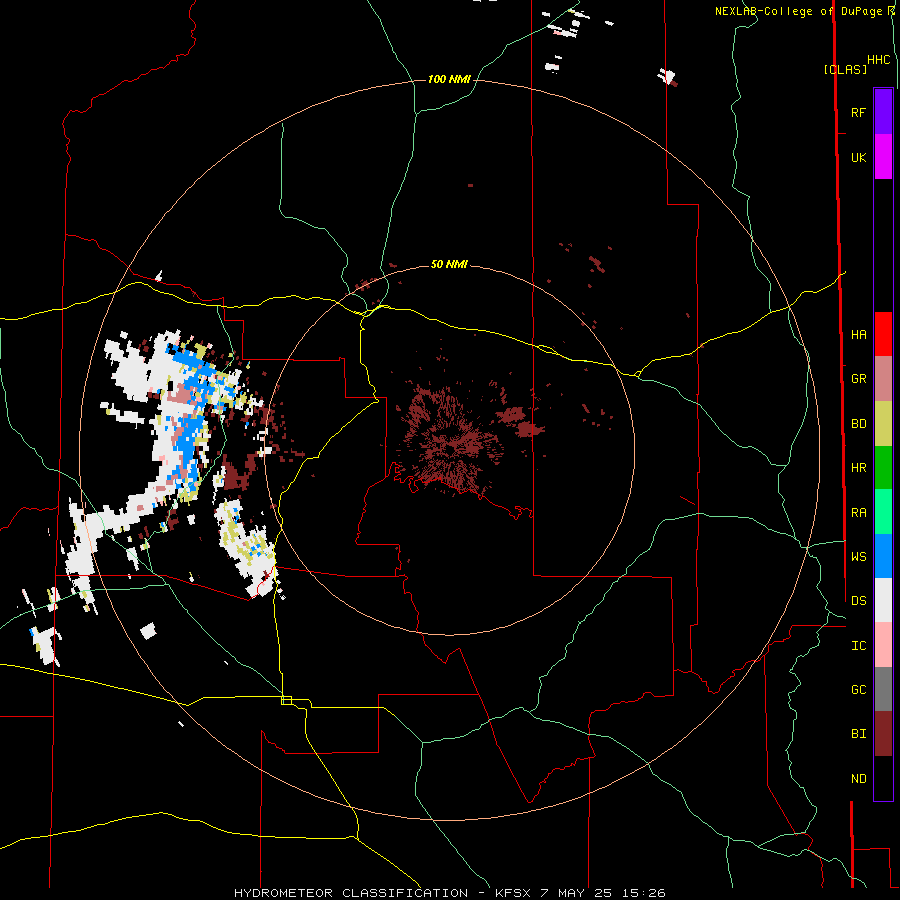Viewport: 900px width, 900px height.
Task: Click the UK magenta legend swatch
Action: [883, 157]
